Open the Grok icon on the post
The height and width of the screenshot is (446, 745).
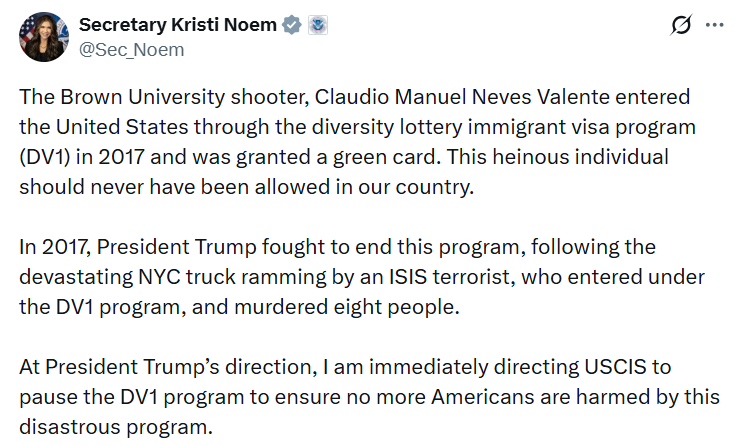pyautogui.click(x=680, y=26)
